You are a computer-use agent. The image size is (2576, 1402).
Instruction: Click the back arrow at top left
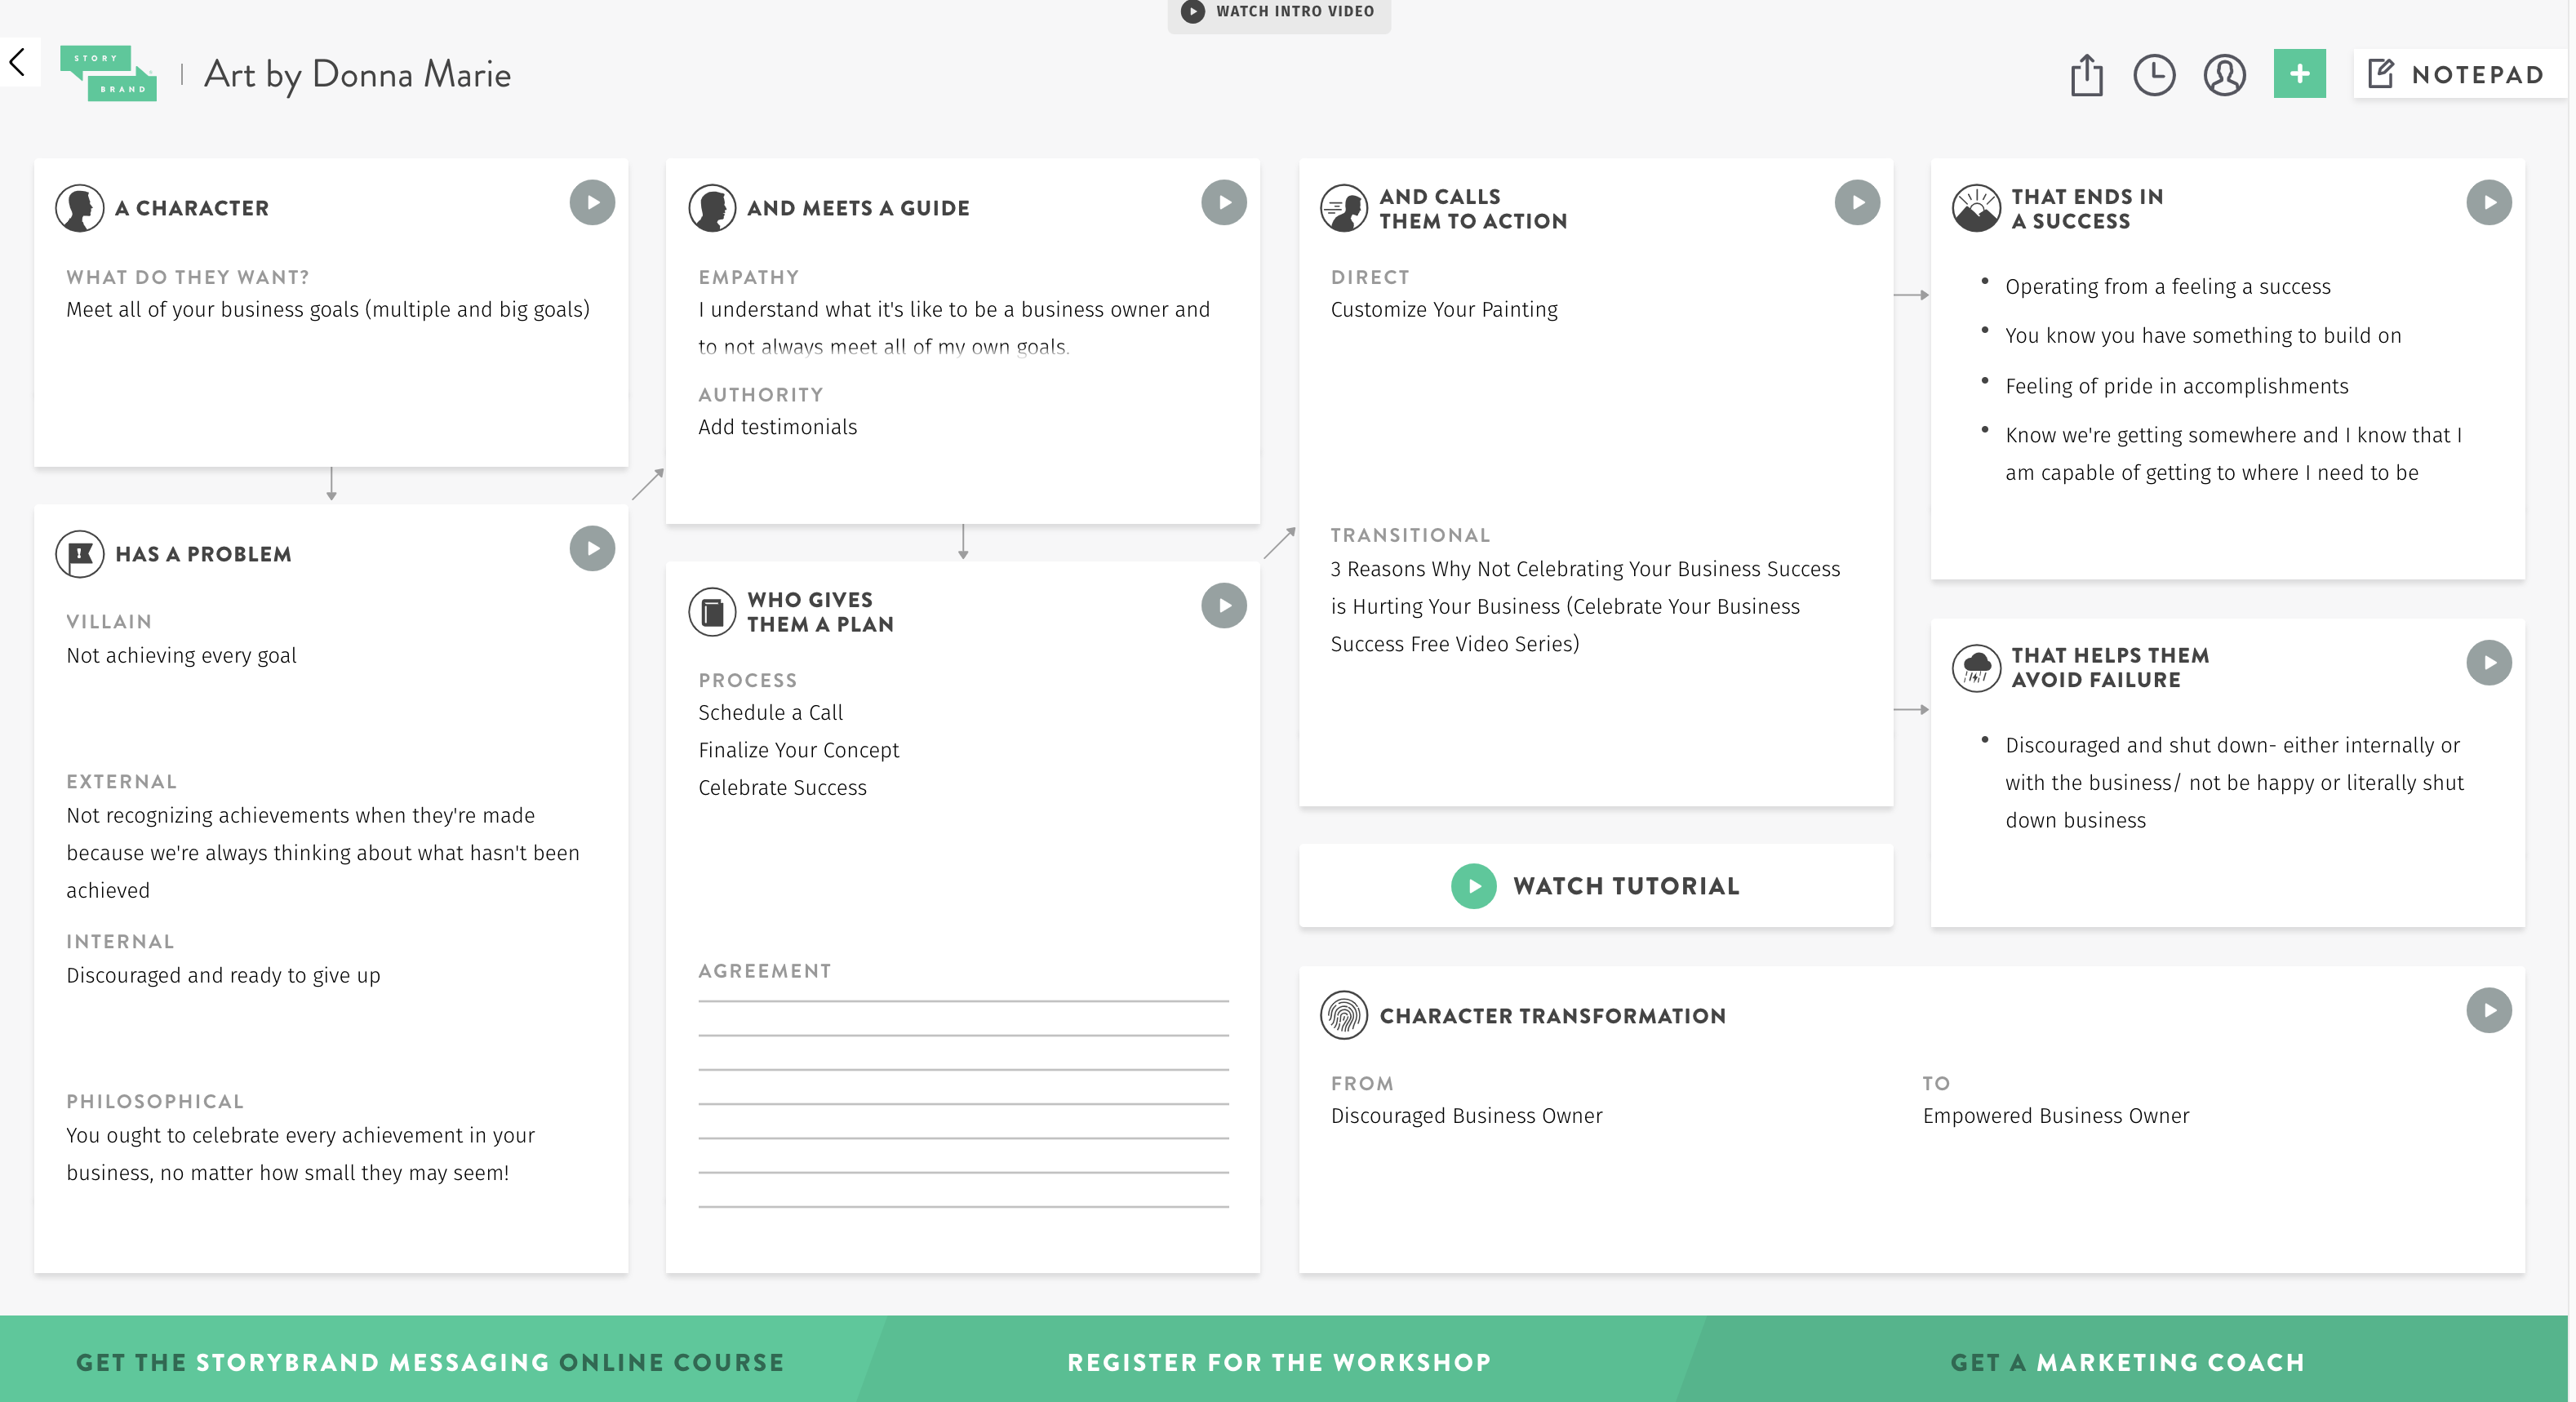coord(17,62)
